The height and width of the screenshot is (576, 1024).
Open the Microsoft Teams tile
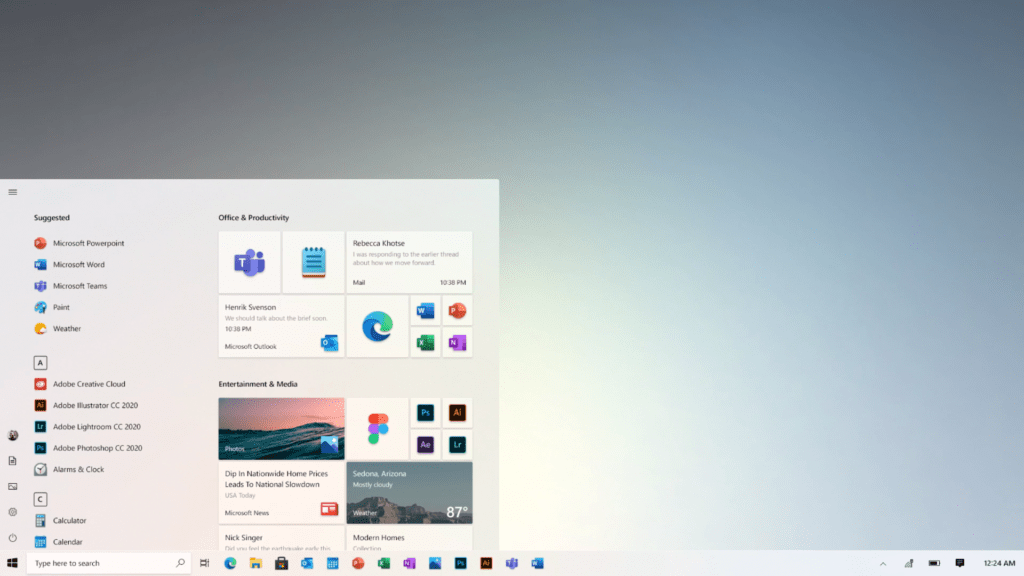(x=249, y=262)
